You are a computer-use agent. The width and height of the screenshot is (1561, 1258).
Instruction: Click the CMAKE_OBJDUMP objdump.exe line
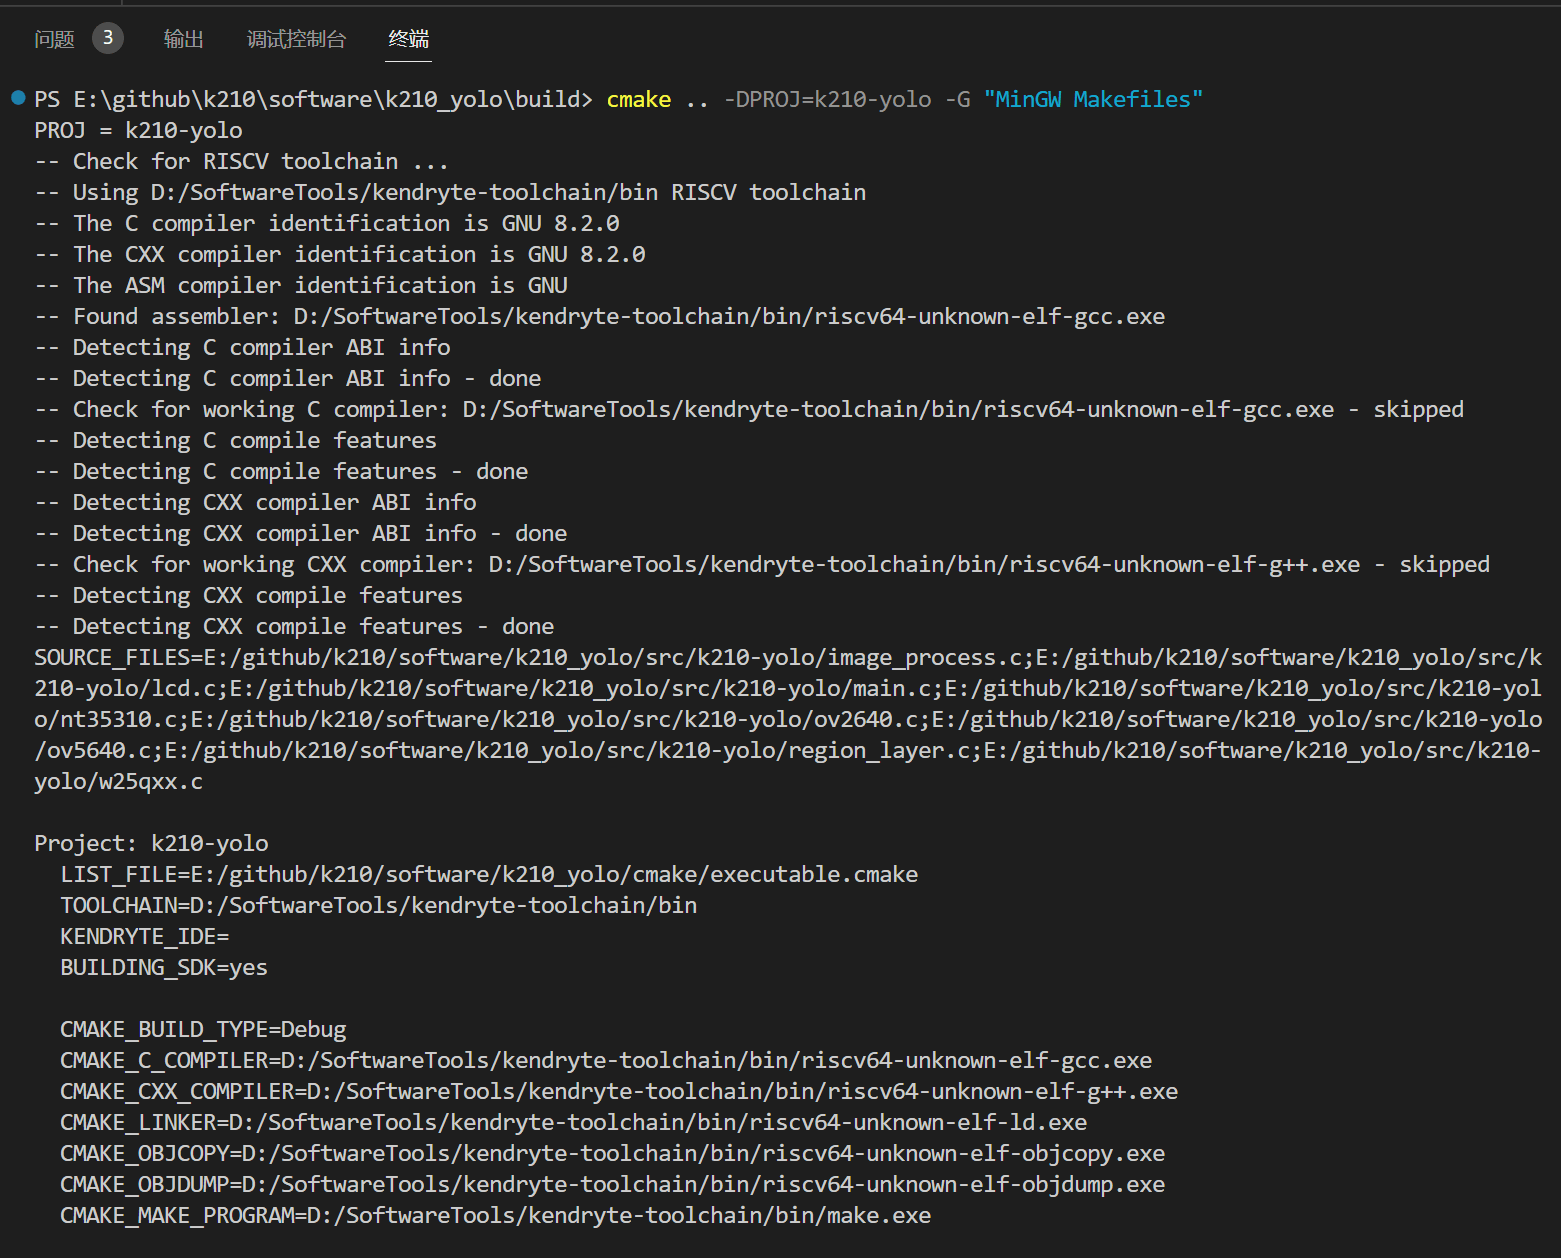click(613, 1185)
